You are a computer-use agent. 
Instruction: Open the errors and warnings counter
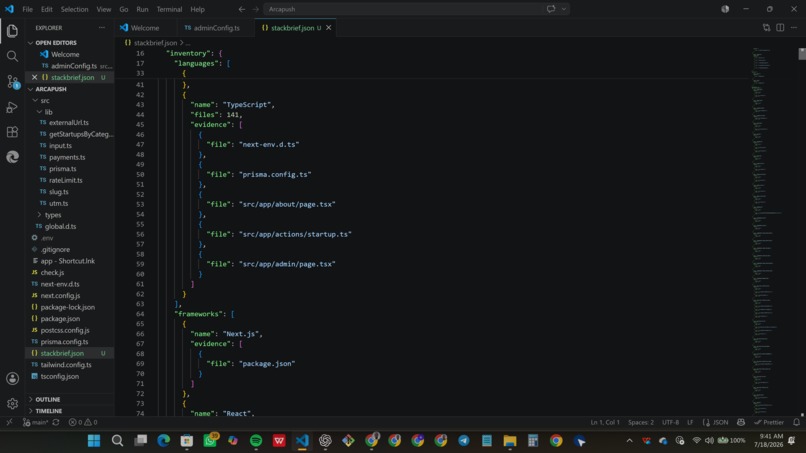[83, 422]
